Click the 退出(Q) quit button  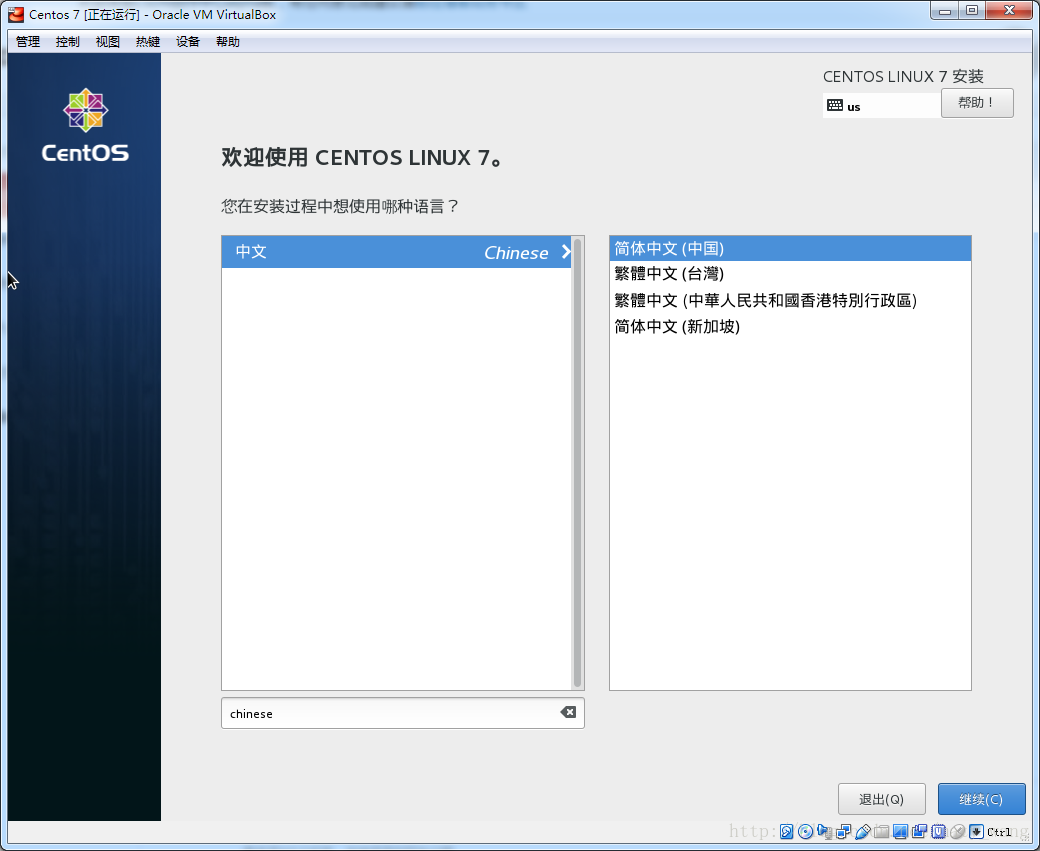(x=881, y=799)
